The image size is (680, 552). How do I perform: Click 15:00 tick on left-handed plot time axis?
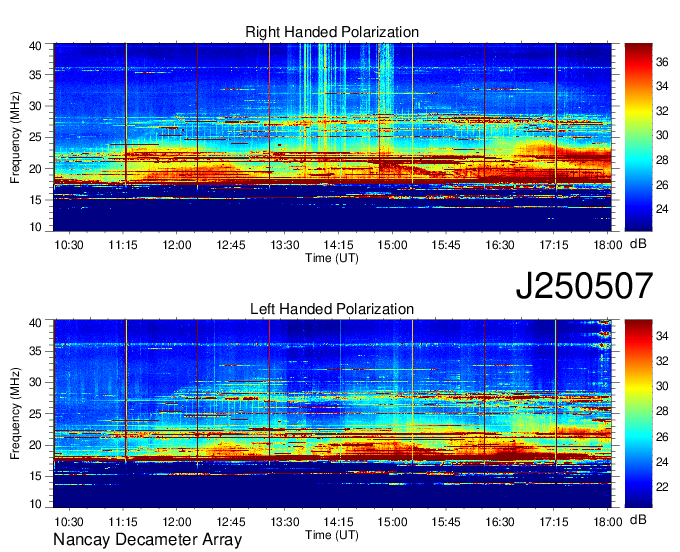392,522
